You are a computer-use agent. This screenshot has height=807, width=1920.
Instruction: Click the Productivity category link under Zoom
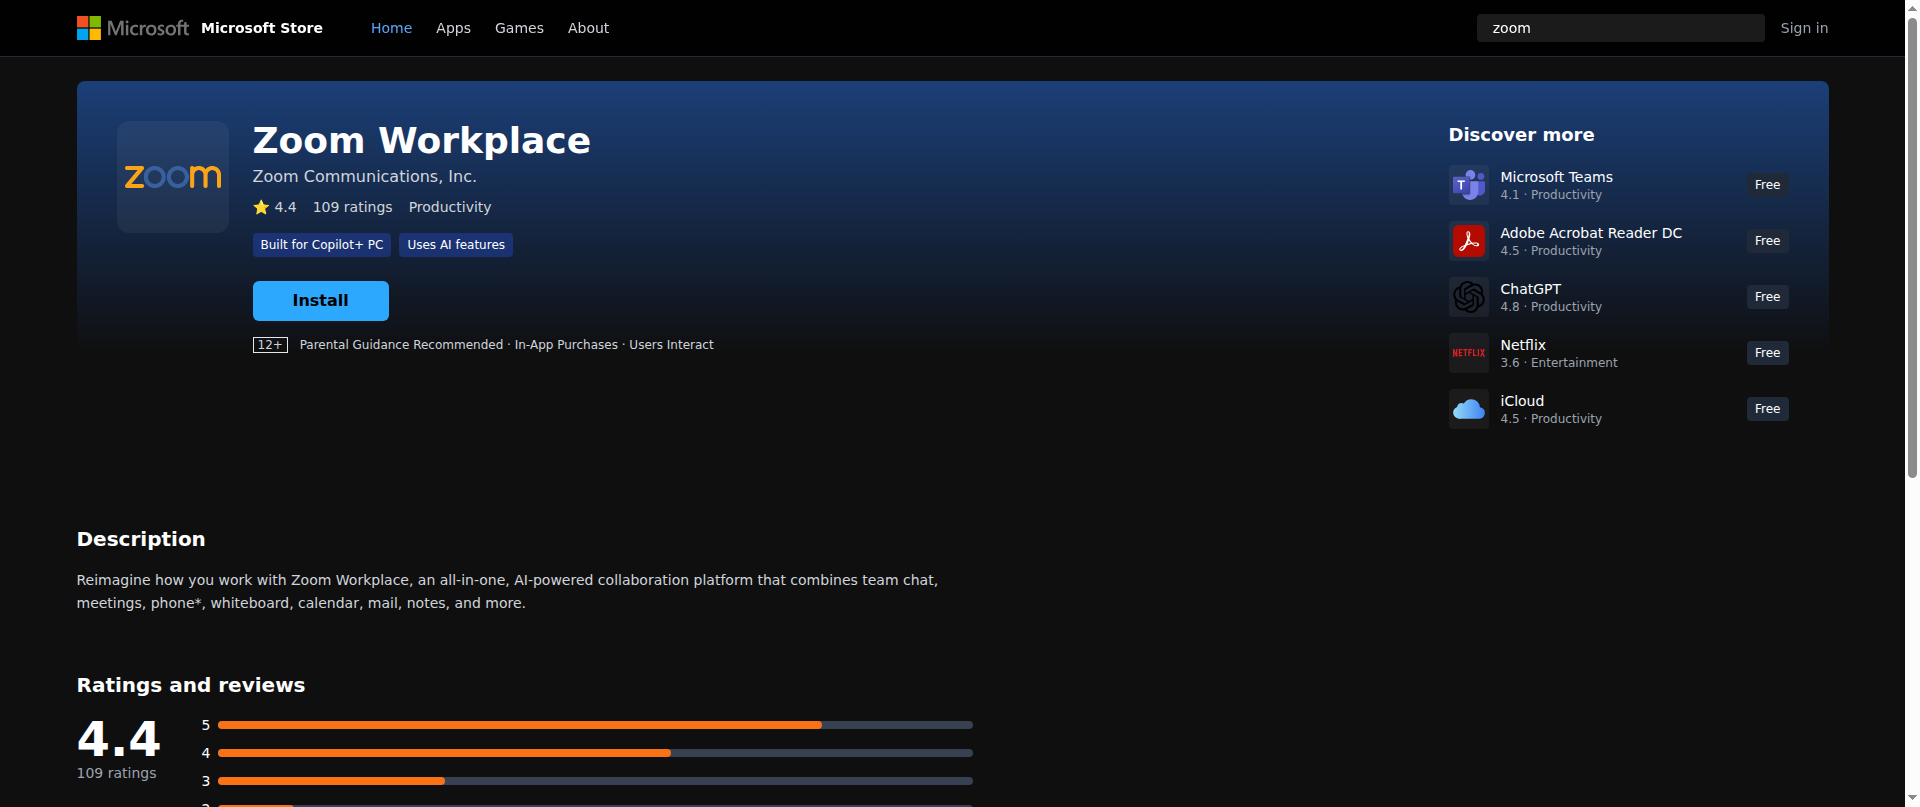pos(450,207)
